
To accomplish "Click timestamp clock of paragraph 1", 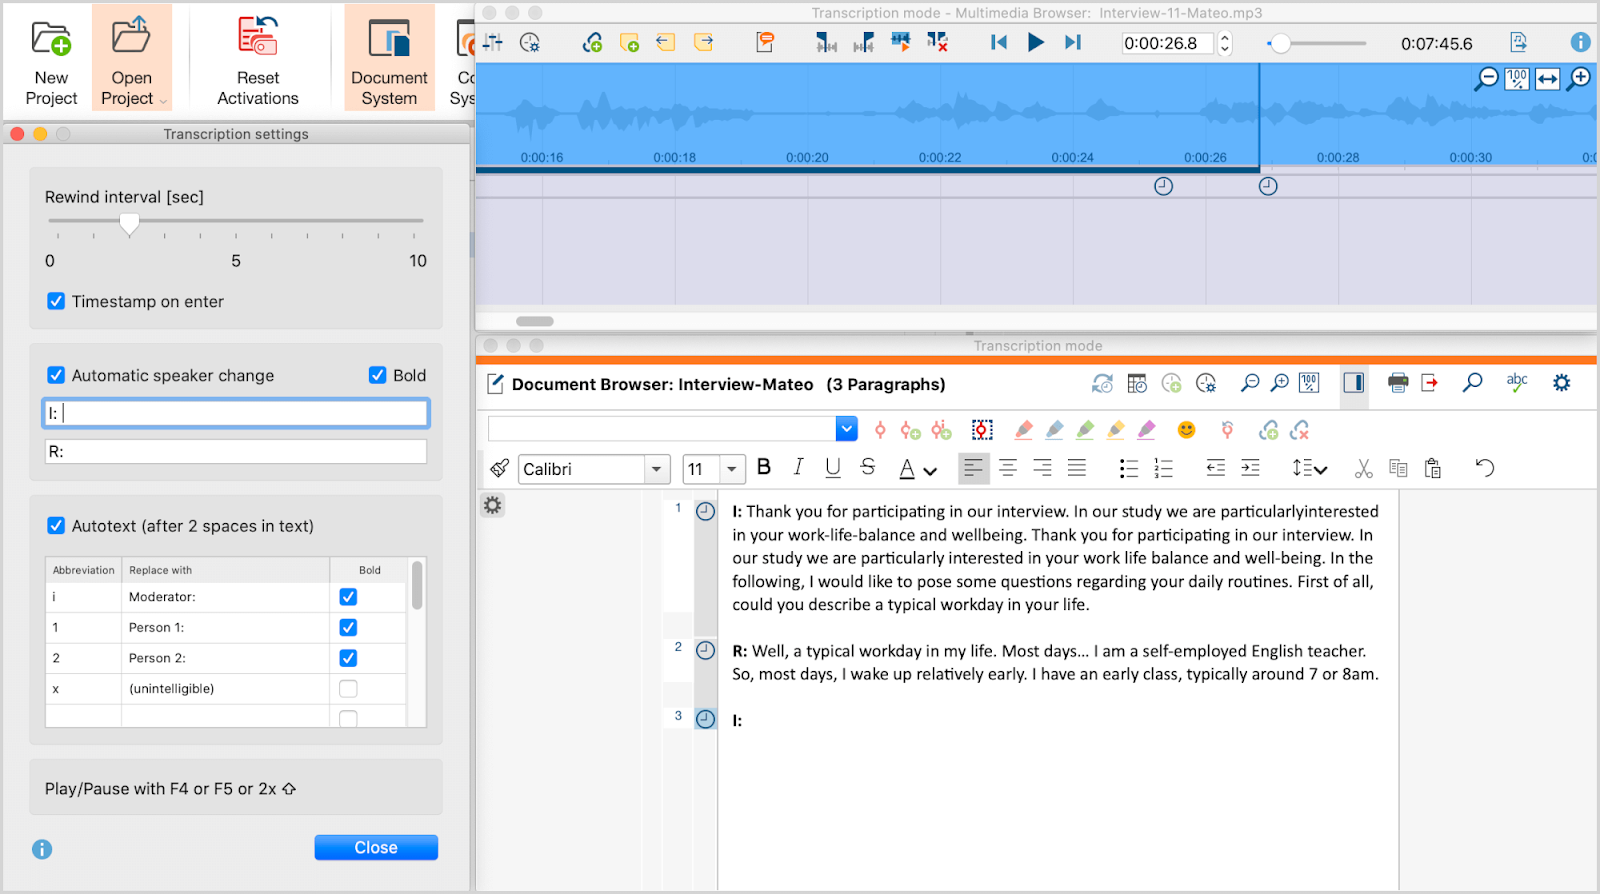I will (x=705, y=511).
